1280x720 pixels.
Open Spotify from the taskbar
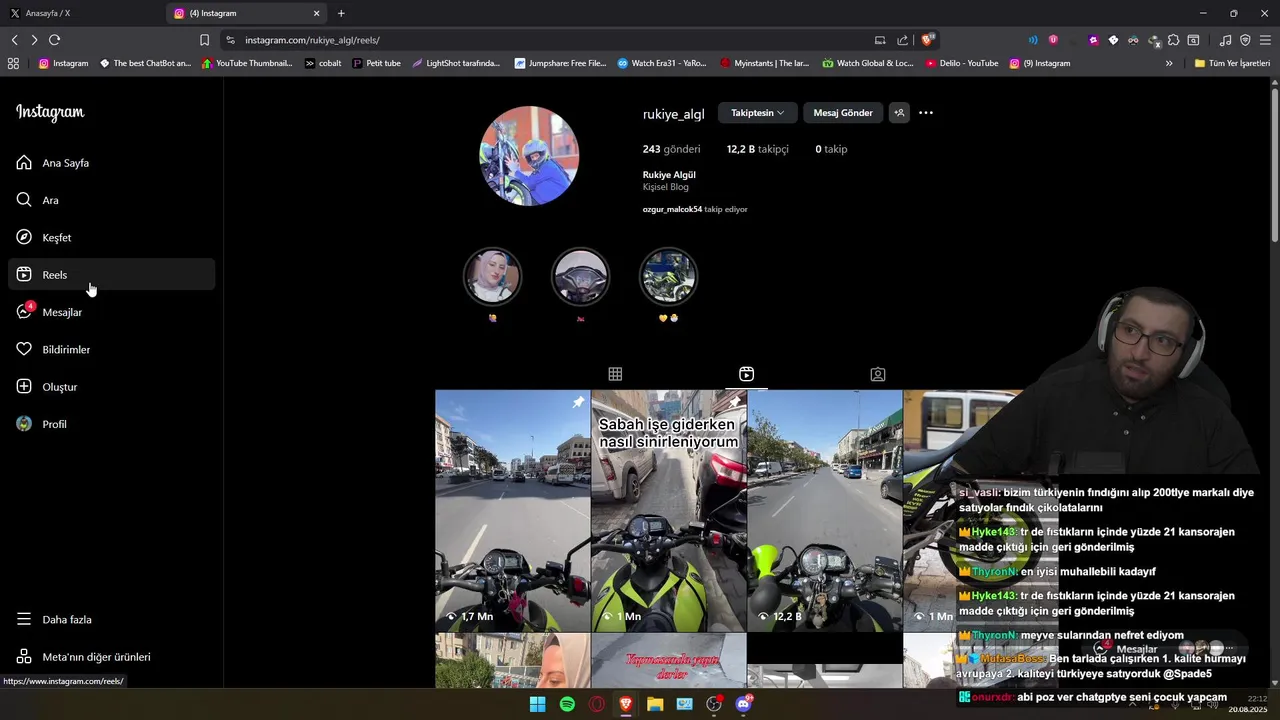[x=567, y=704]
